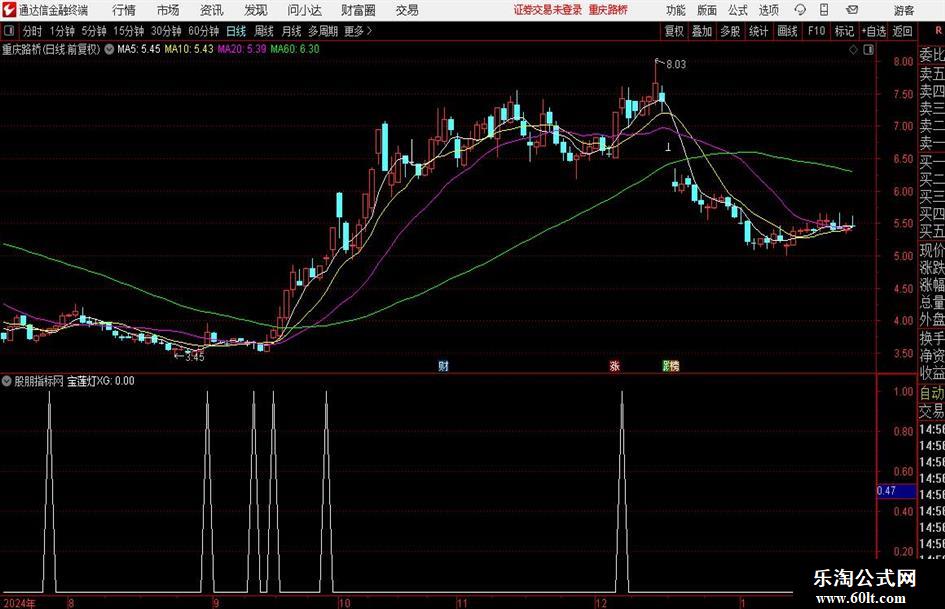Expand the main chart indicator dropdown arrow
Screen dimensions: 945x609
(x=109, y=49)
